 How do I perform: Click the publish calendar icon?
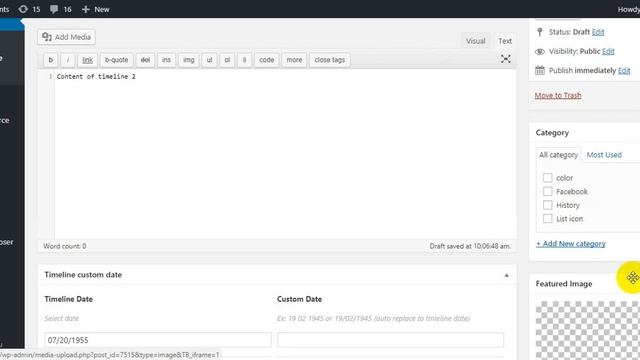[540, 70]
